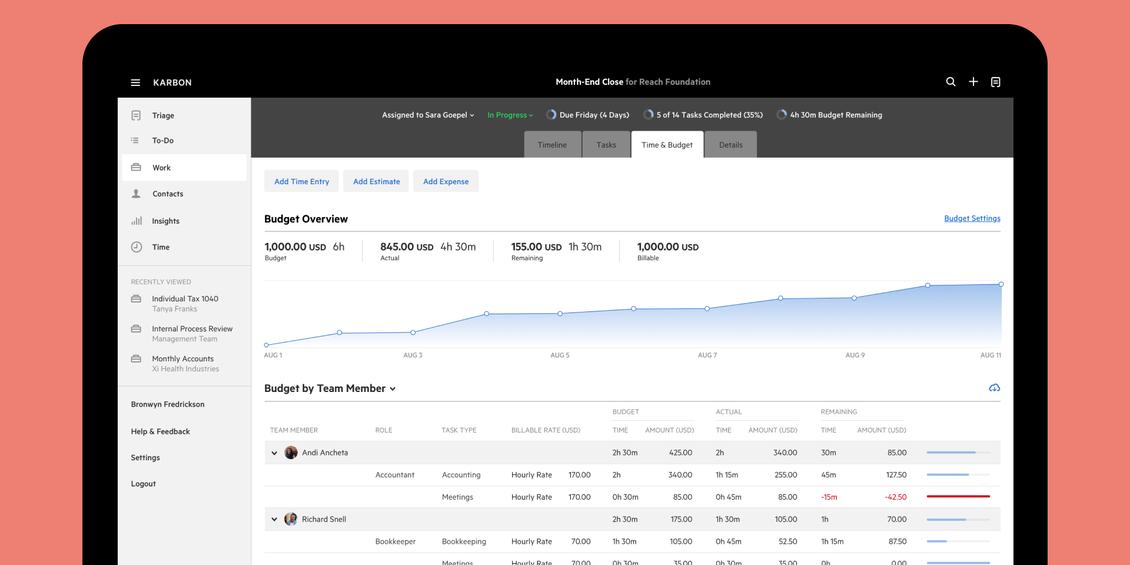Click Andi Ancheta's avatar
This screenshot has height=565, width=1130.
pos(291,453)
